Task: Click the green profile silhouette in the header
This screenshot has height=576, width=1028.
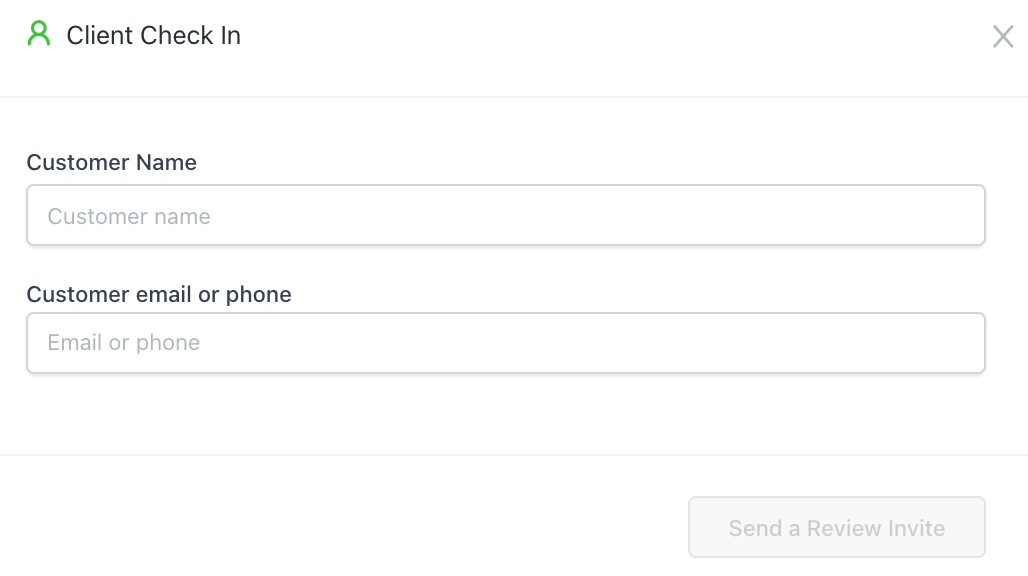Action: coord(39,35)
